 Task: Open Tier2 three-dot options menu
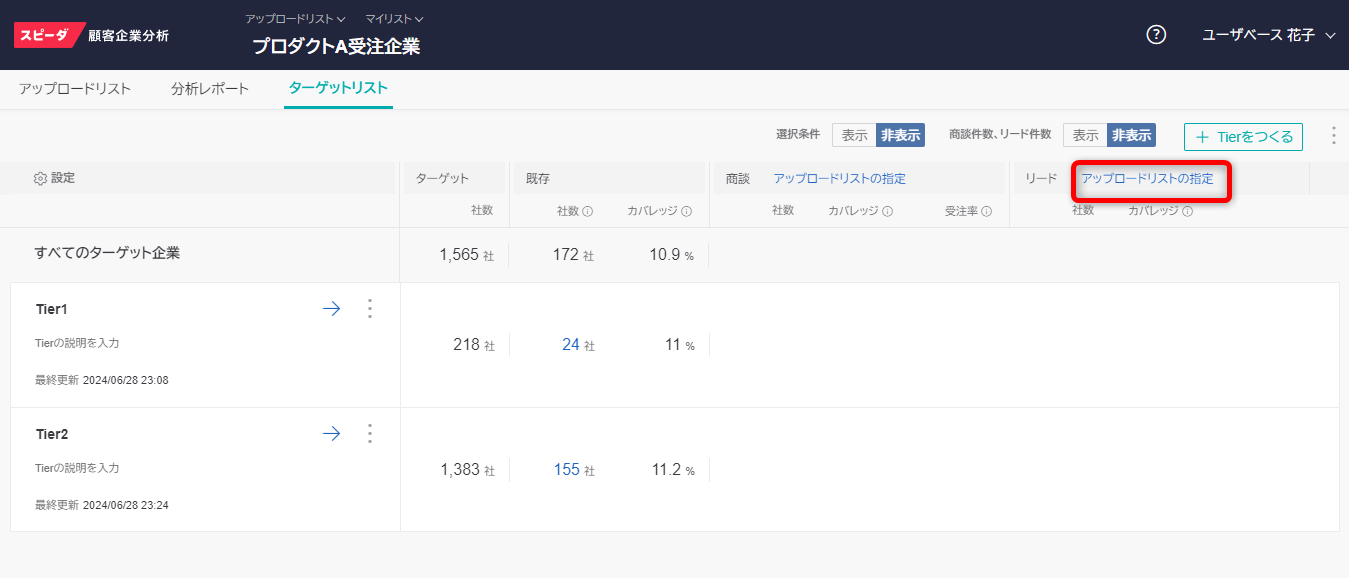(x=370, y=434)
